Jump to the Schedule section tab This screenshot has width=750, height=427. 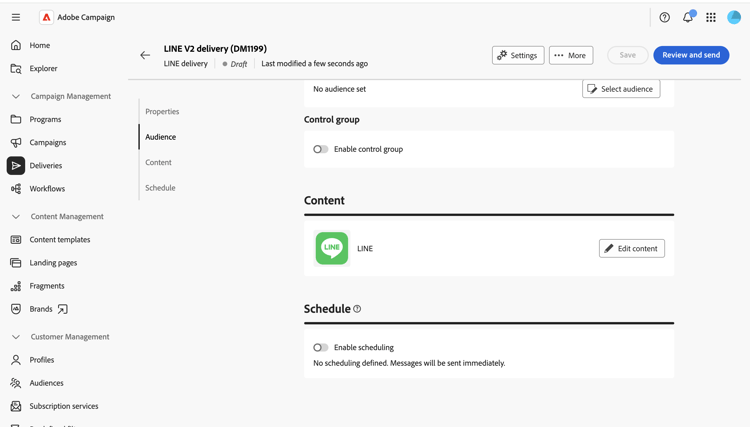(160, 187)
